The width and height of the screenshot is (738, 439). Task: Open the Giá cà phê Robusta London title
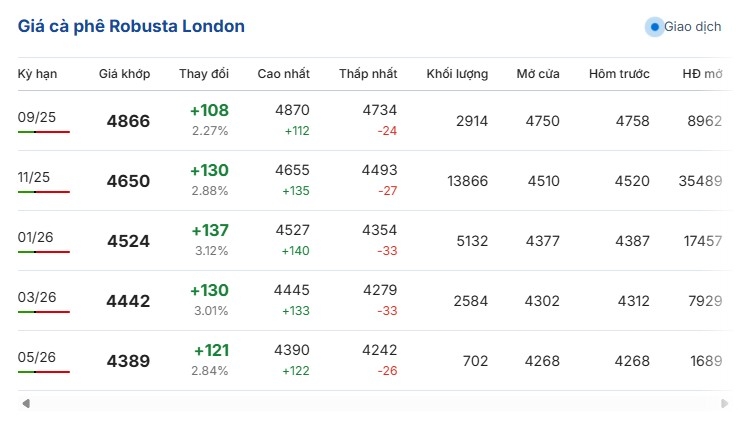(131, 26)
